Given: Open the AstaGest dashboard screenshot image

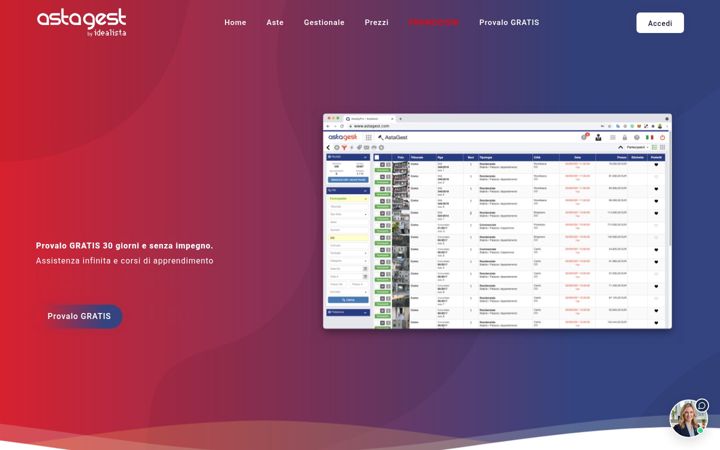Looking at the screenshot, I should tap(497, 221).
